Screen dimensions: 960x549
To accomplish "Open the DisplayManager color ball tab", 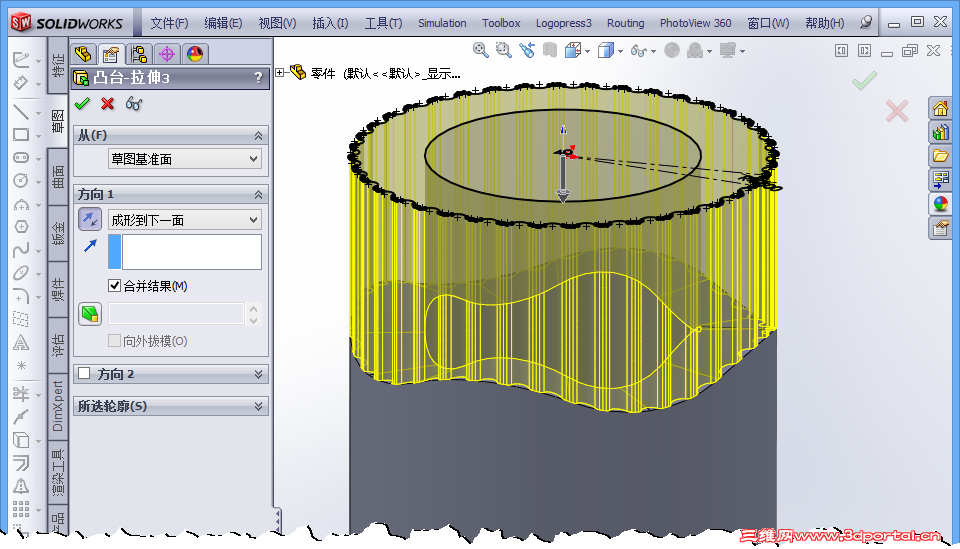I will click(x=195, y=54).
